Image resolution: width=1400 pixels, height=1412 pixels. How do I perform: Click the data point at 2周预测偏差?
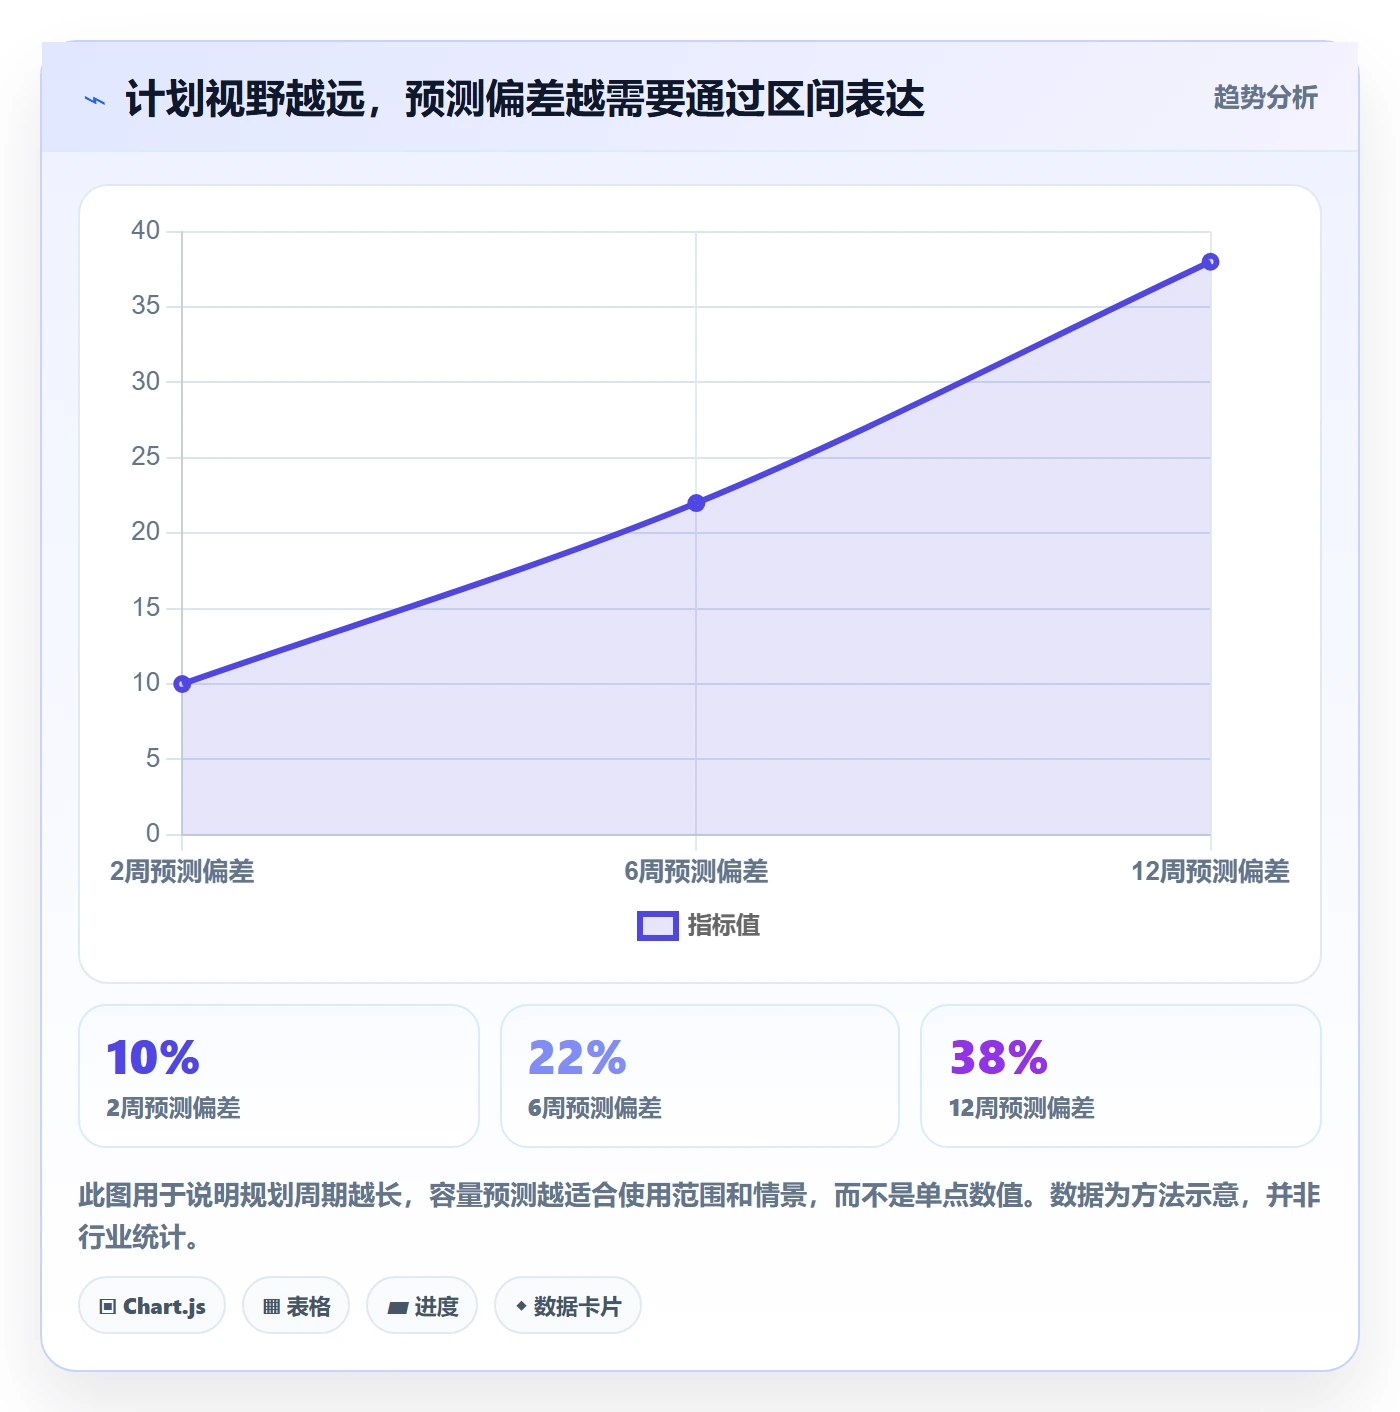click(x=182, y=684)
